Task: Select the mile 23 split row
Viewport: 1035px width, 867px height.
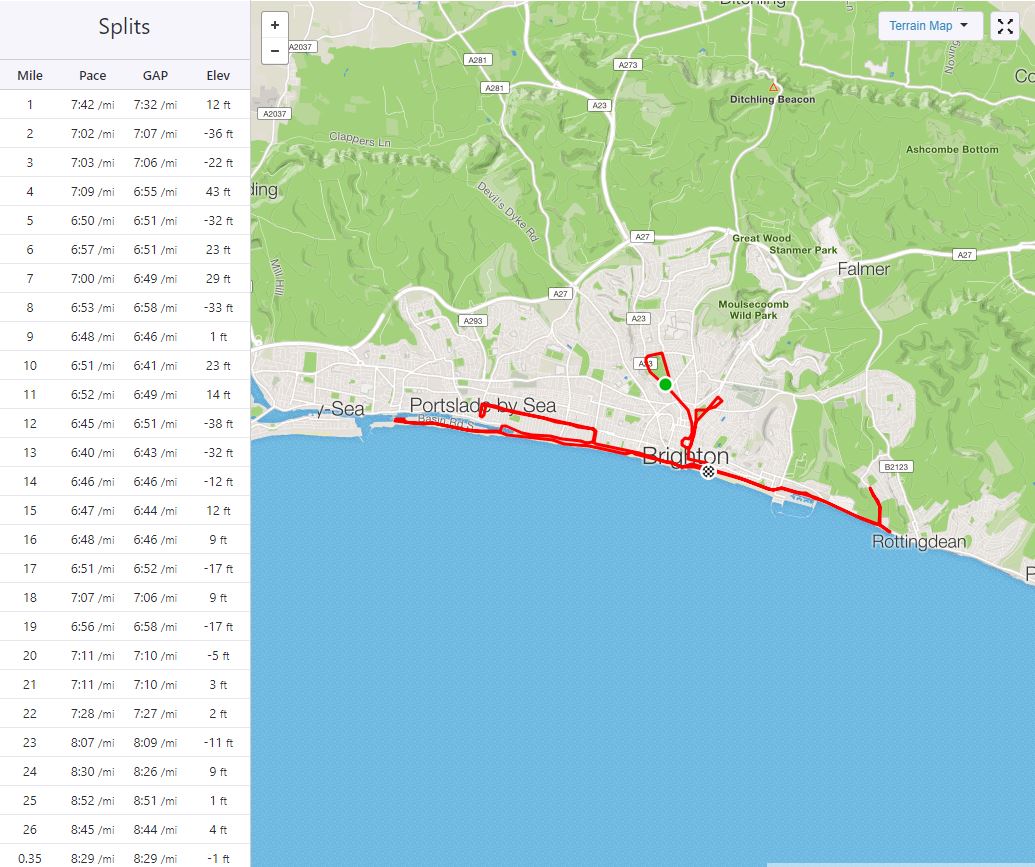Action: 125,742
